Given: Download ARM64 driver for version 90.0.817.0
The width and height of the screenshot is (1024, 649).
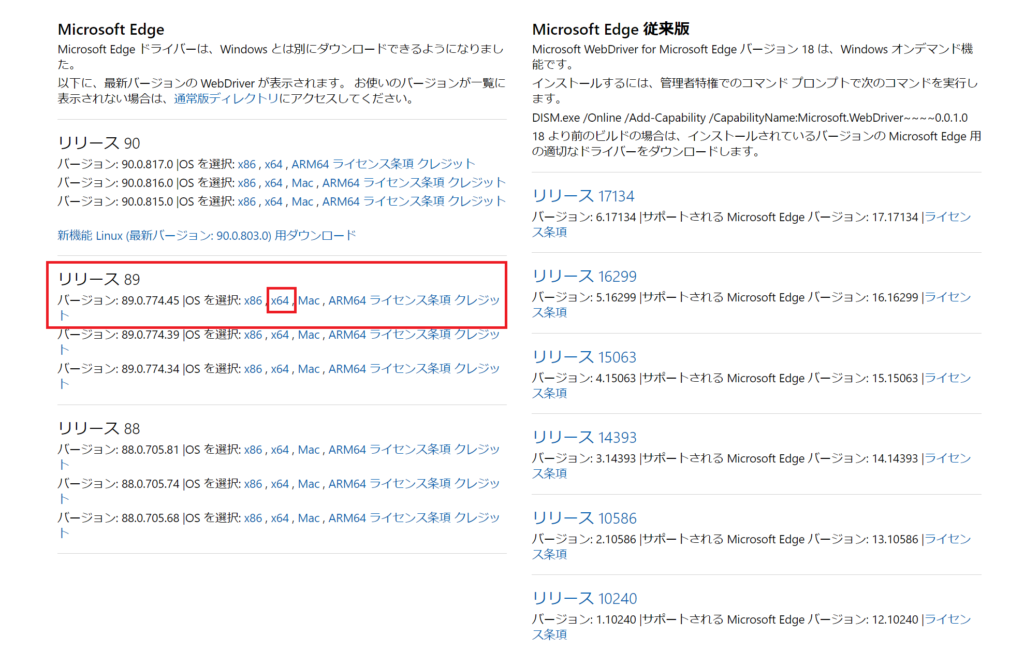Looking at the screenshot, I should click(x=310, y=164).
